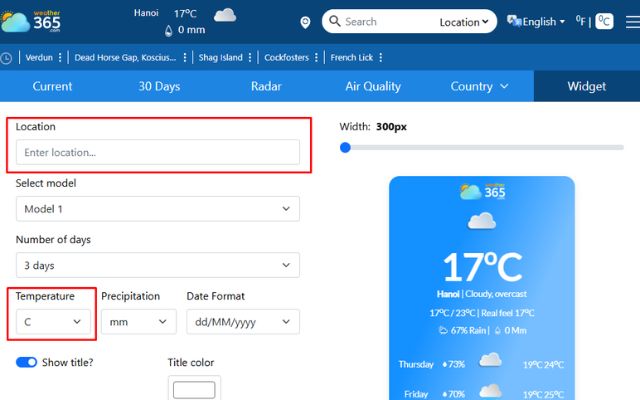Click the large 17°C temperature in widget
This screenshot has height=400, width=640.
pos(482,267)
